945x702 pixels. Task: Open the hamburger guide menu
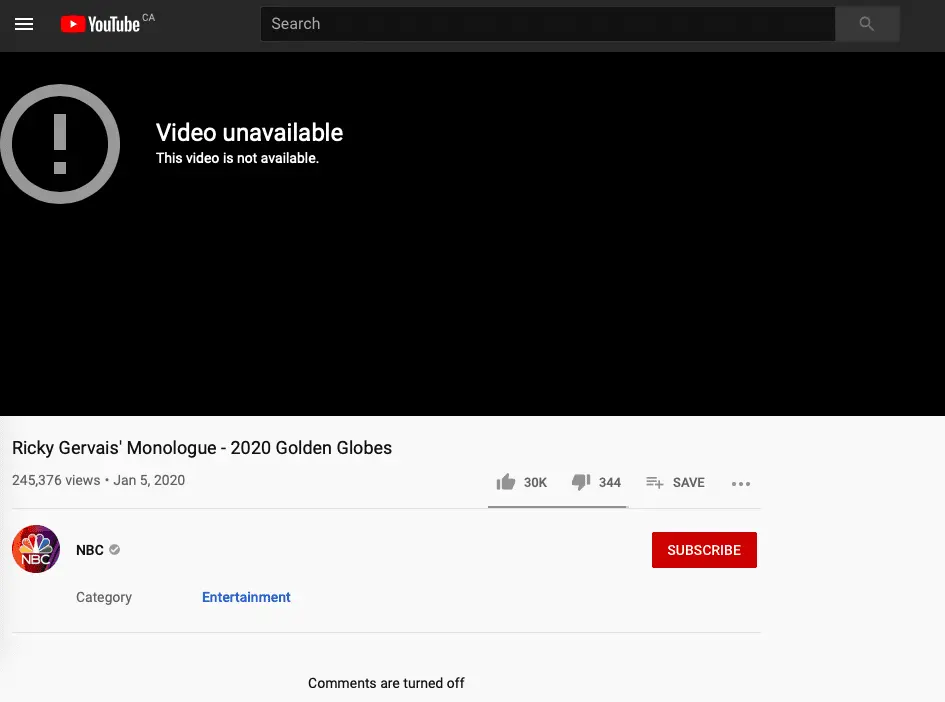tap(24, 24)
